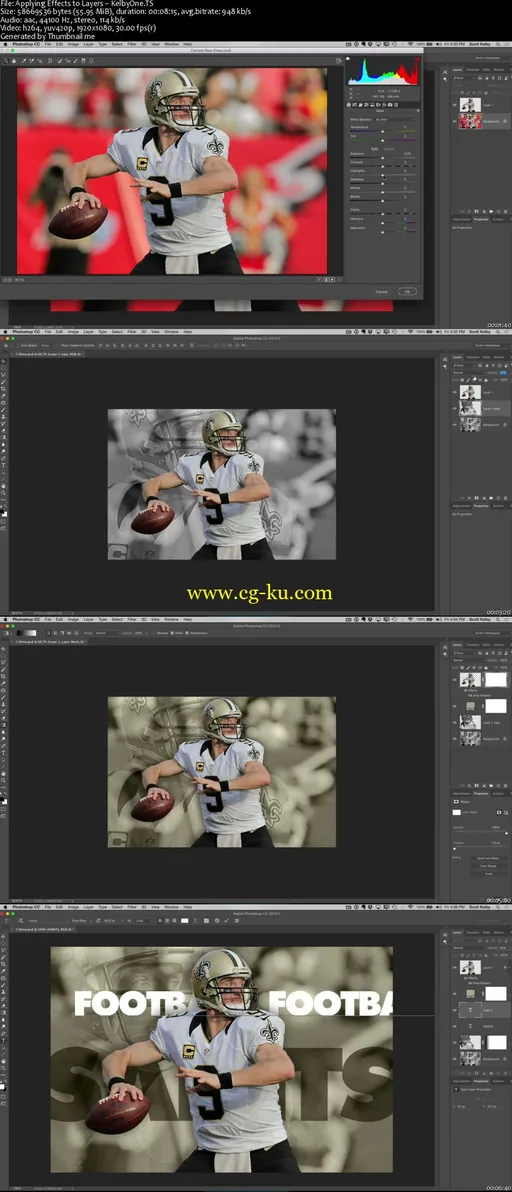
Task: Switch to Actions tab in fourth frame
Action: (x=498, y=1081)
